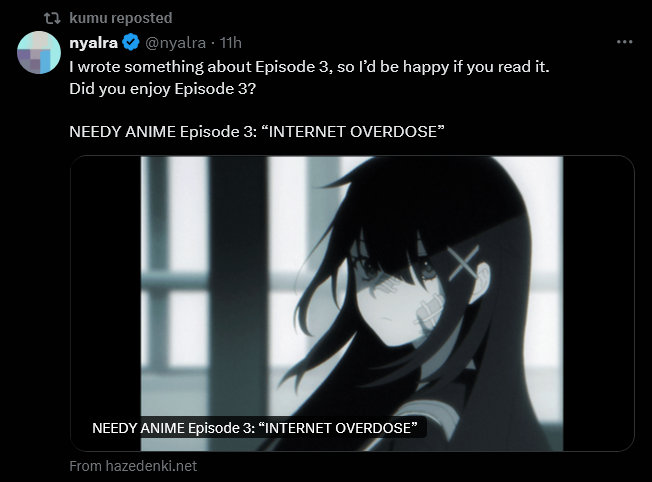Click the tweet text 'I wrote something about Episode 3'

tap(200, 67)
